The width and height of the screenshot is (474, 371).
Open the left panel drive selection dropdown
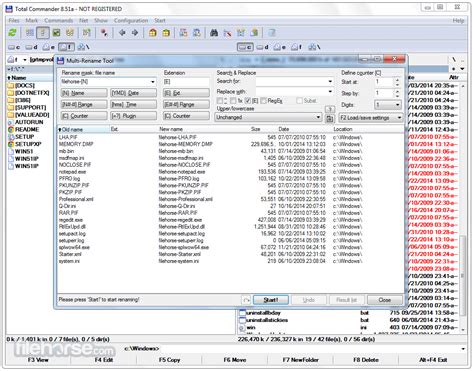click(25, 60)
